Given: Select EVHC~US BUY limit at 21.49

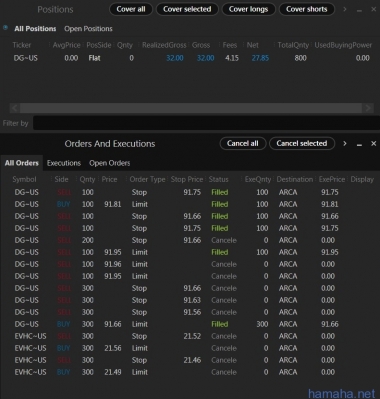Looking at the screenshot, I should (190, 372).
